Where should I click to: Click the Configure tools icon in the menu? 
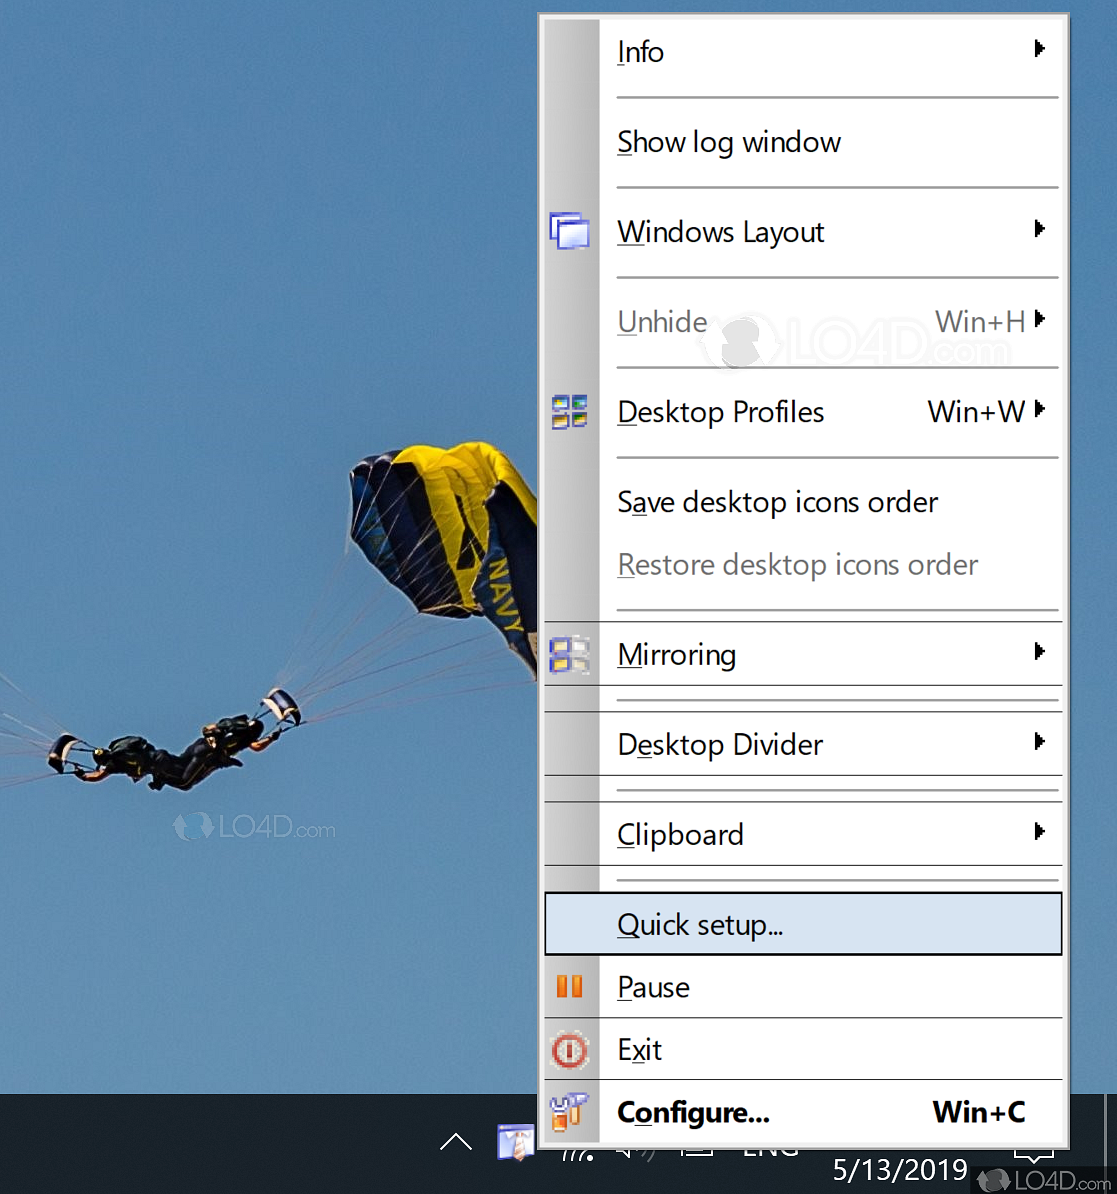pyautogui.click(x=570, y=1112)
